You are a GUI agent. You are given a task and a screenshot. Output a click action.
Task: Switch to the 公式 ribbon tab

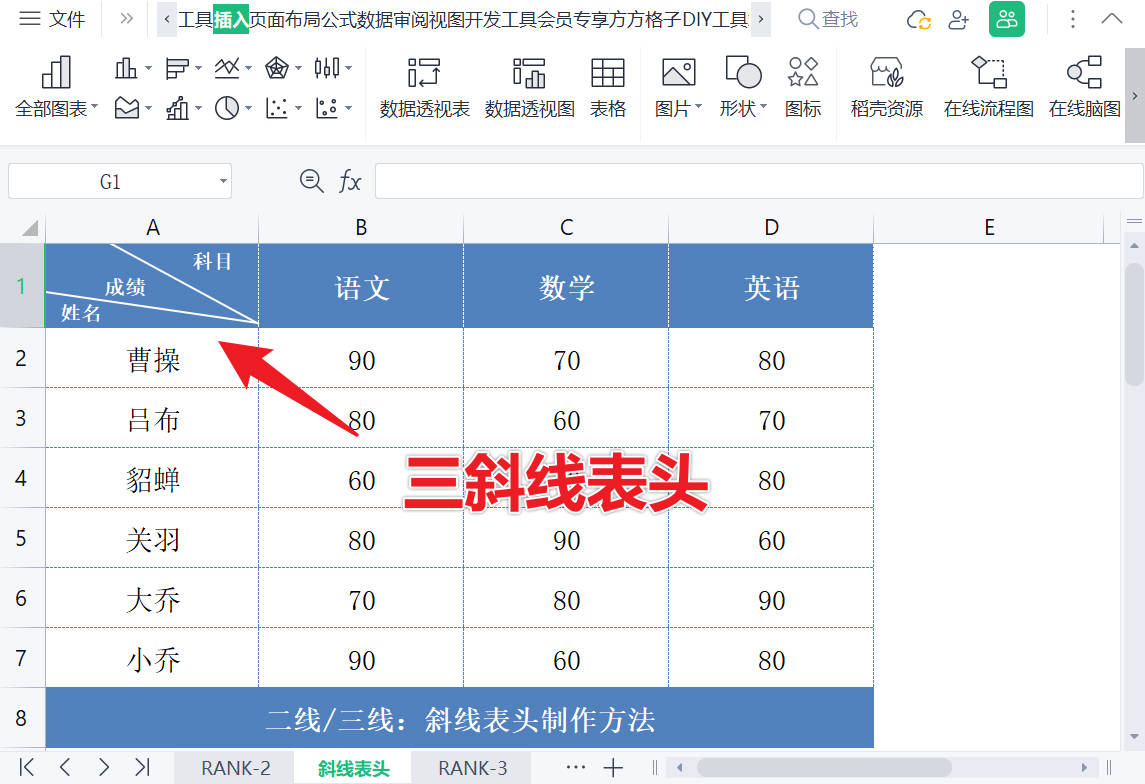point(339,19)
